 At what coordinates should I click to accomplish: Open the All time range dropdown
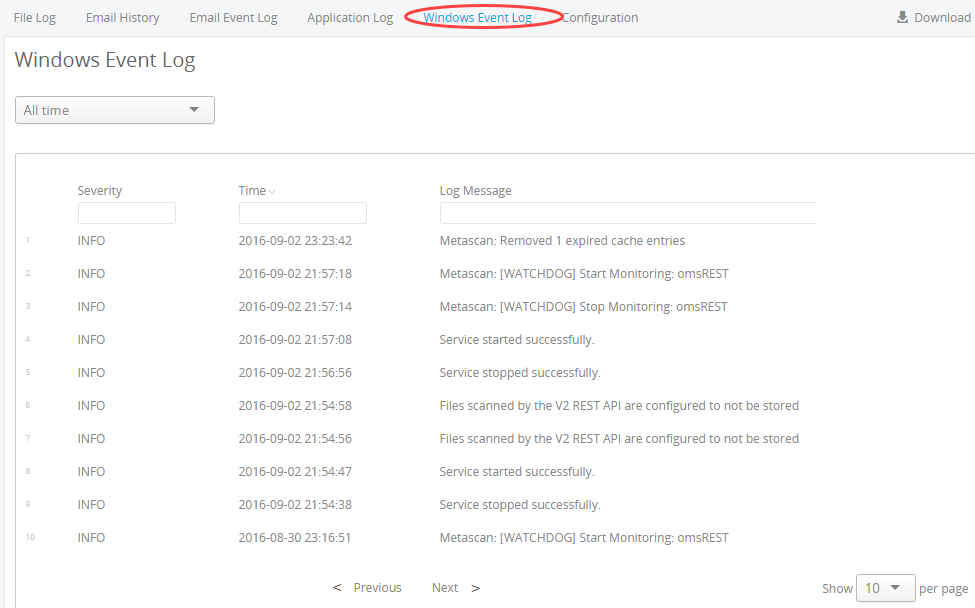(x=115, y=110)
